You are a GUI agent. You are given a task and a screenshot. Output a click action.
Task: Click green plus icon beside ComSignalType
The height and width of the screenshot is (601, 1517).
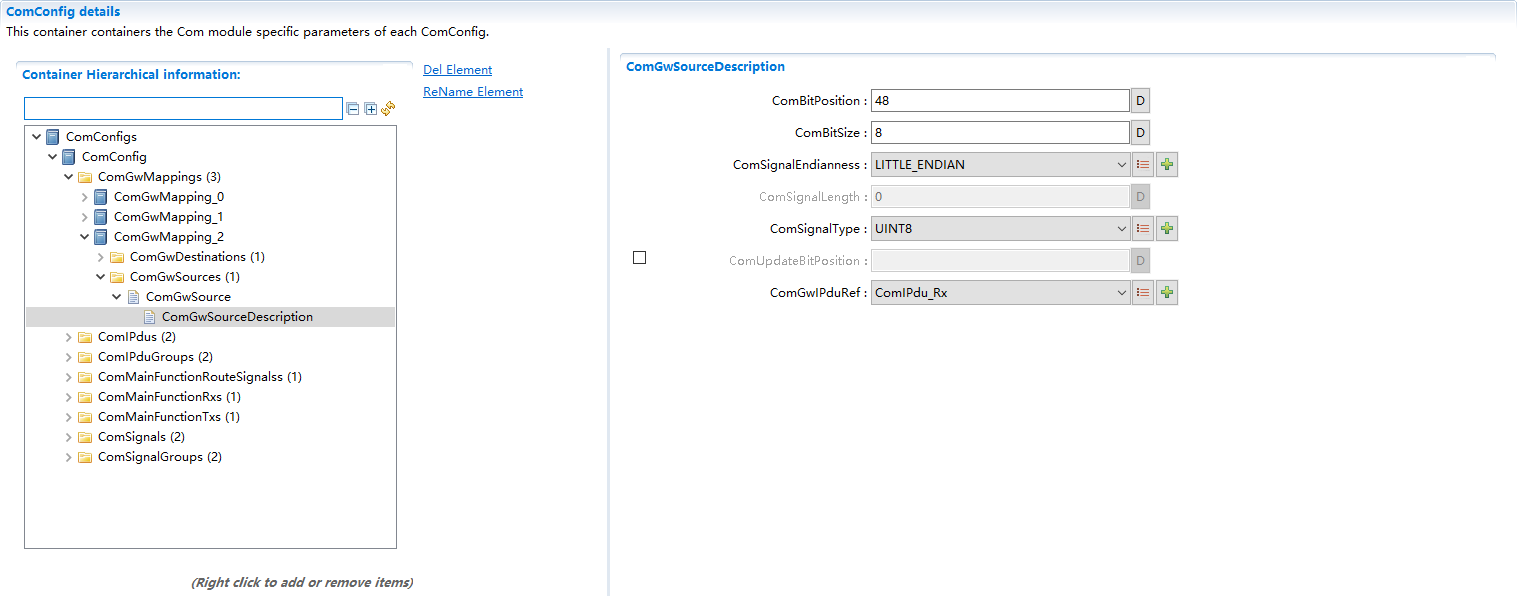coord(1166,229)
